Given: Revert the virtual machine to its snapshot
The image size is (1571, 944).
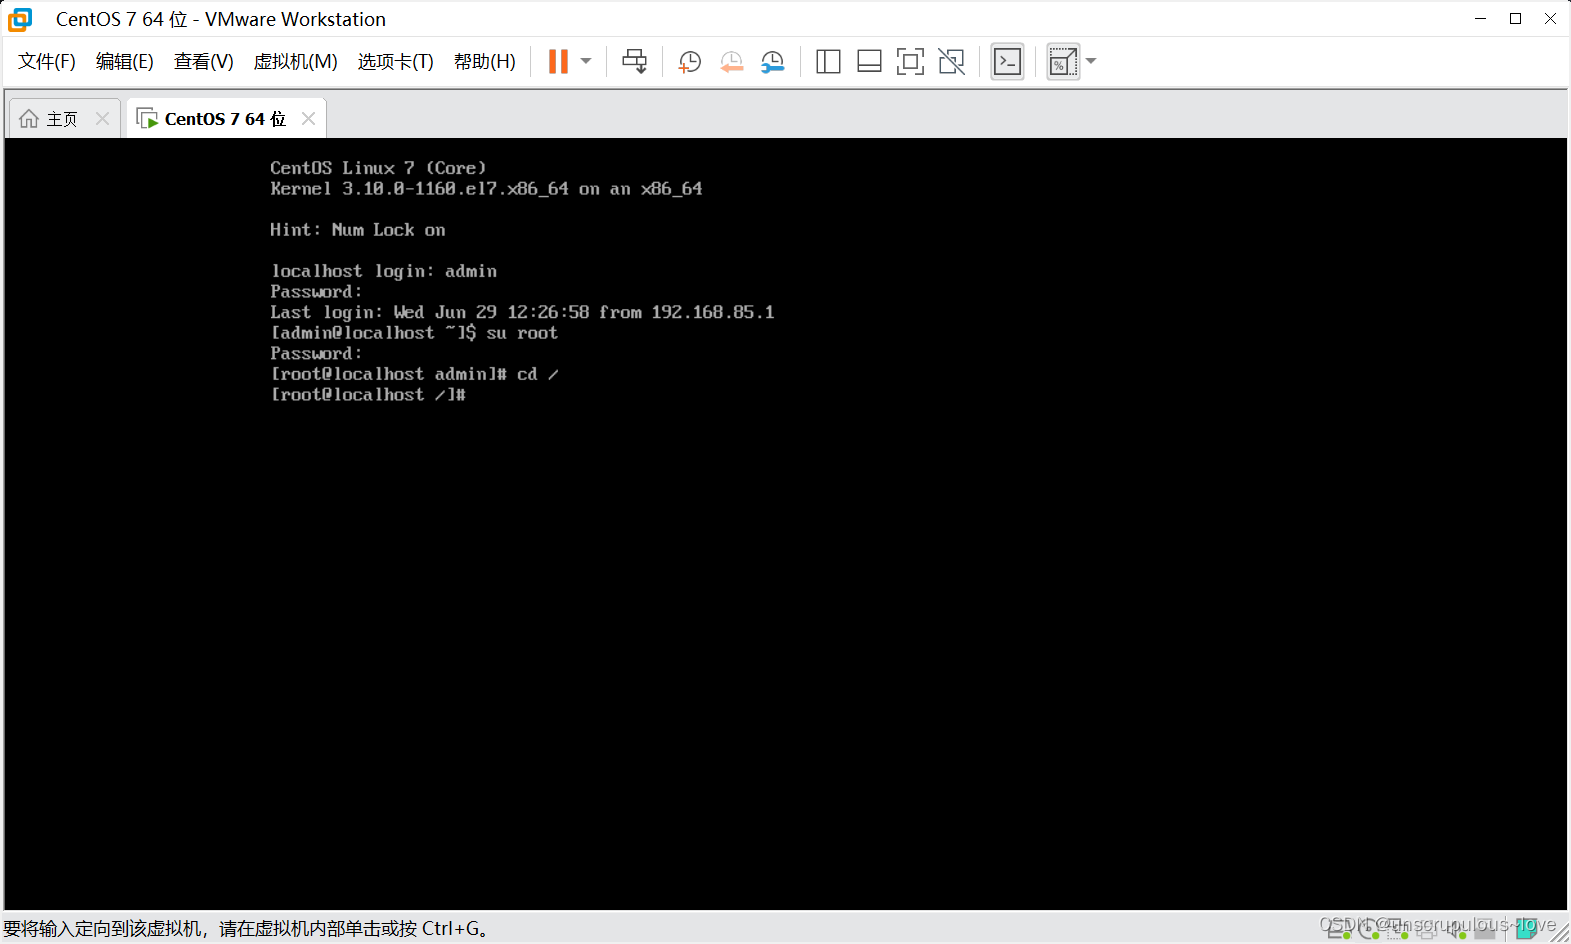Looking at the screenshot, I should (x=732, y=62).
